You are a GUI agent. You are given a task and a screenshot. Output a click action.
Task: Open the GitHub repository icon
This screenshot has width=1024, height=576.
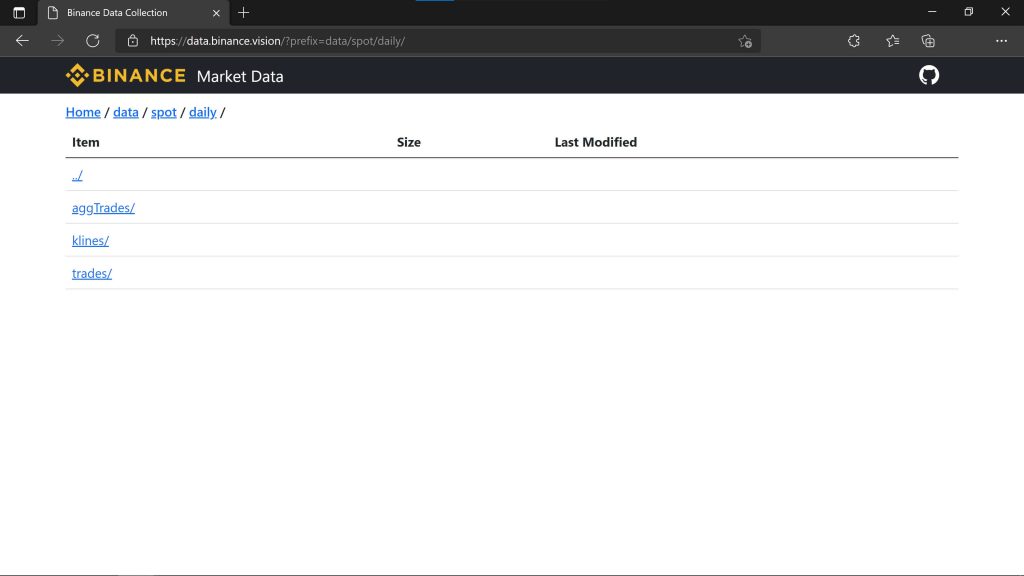click(929, 76)
